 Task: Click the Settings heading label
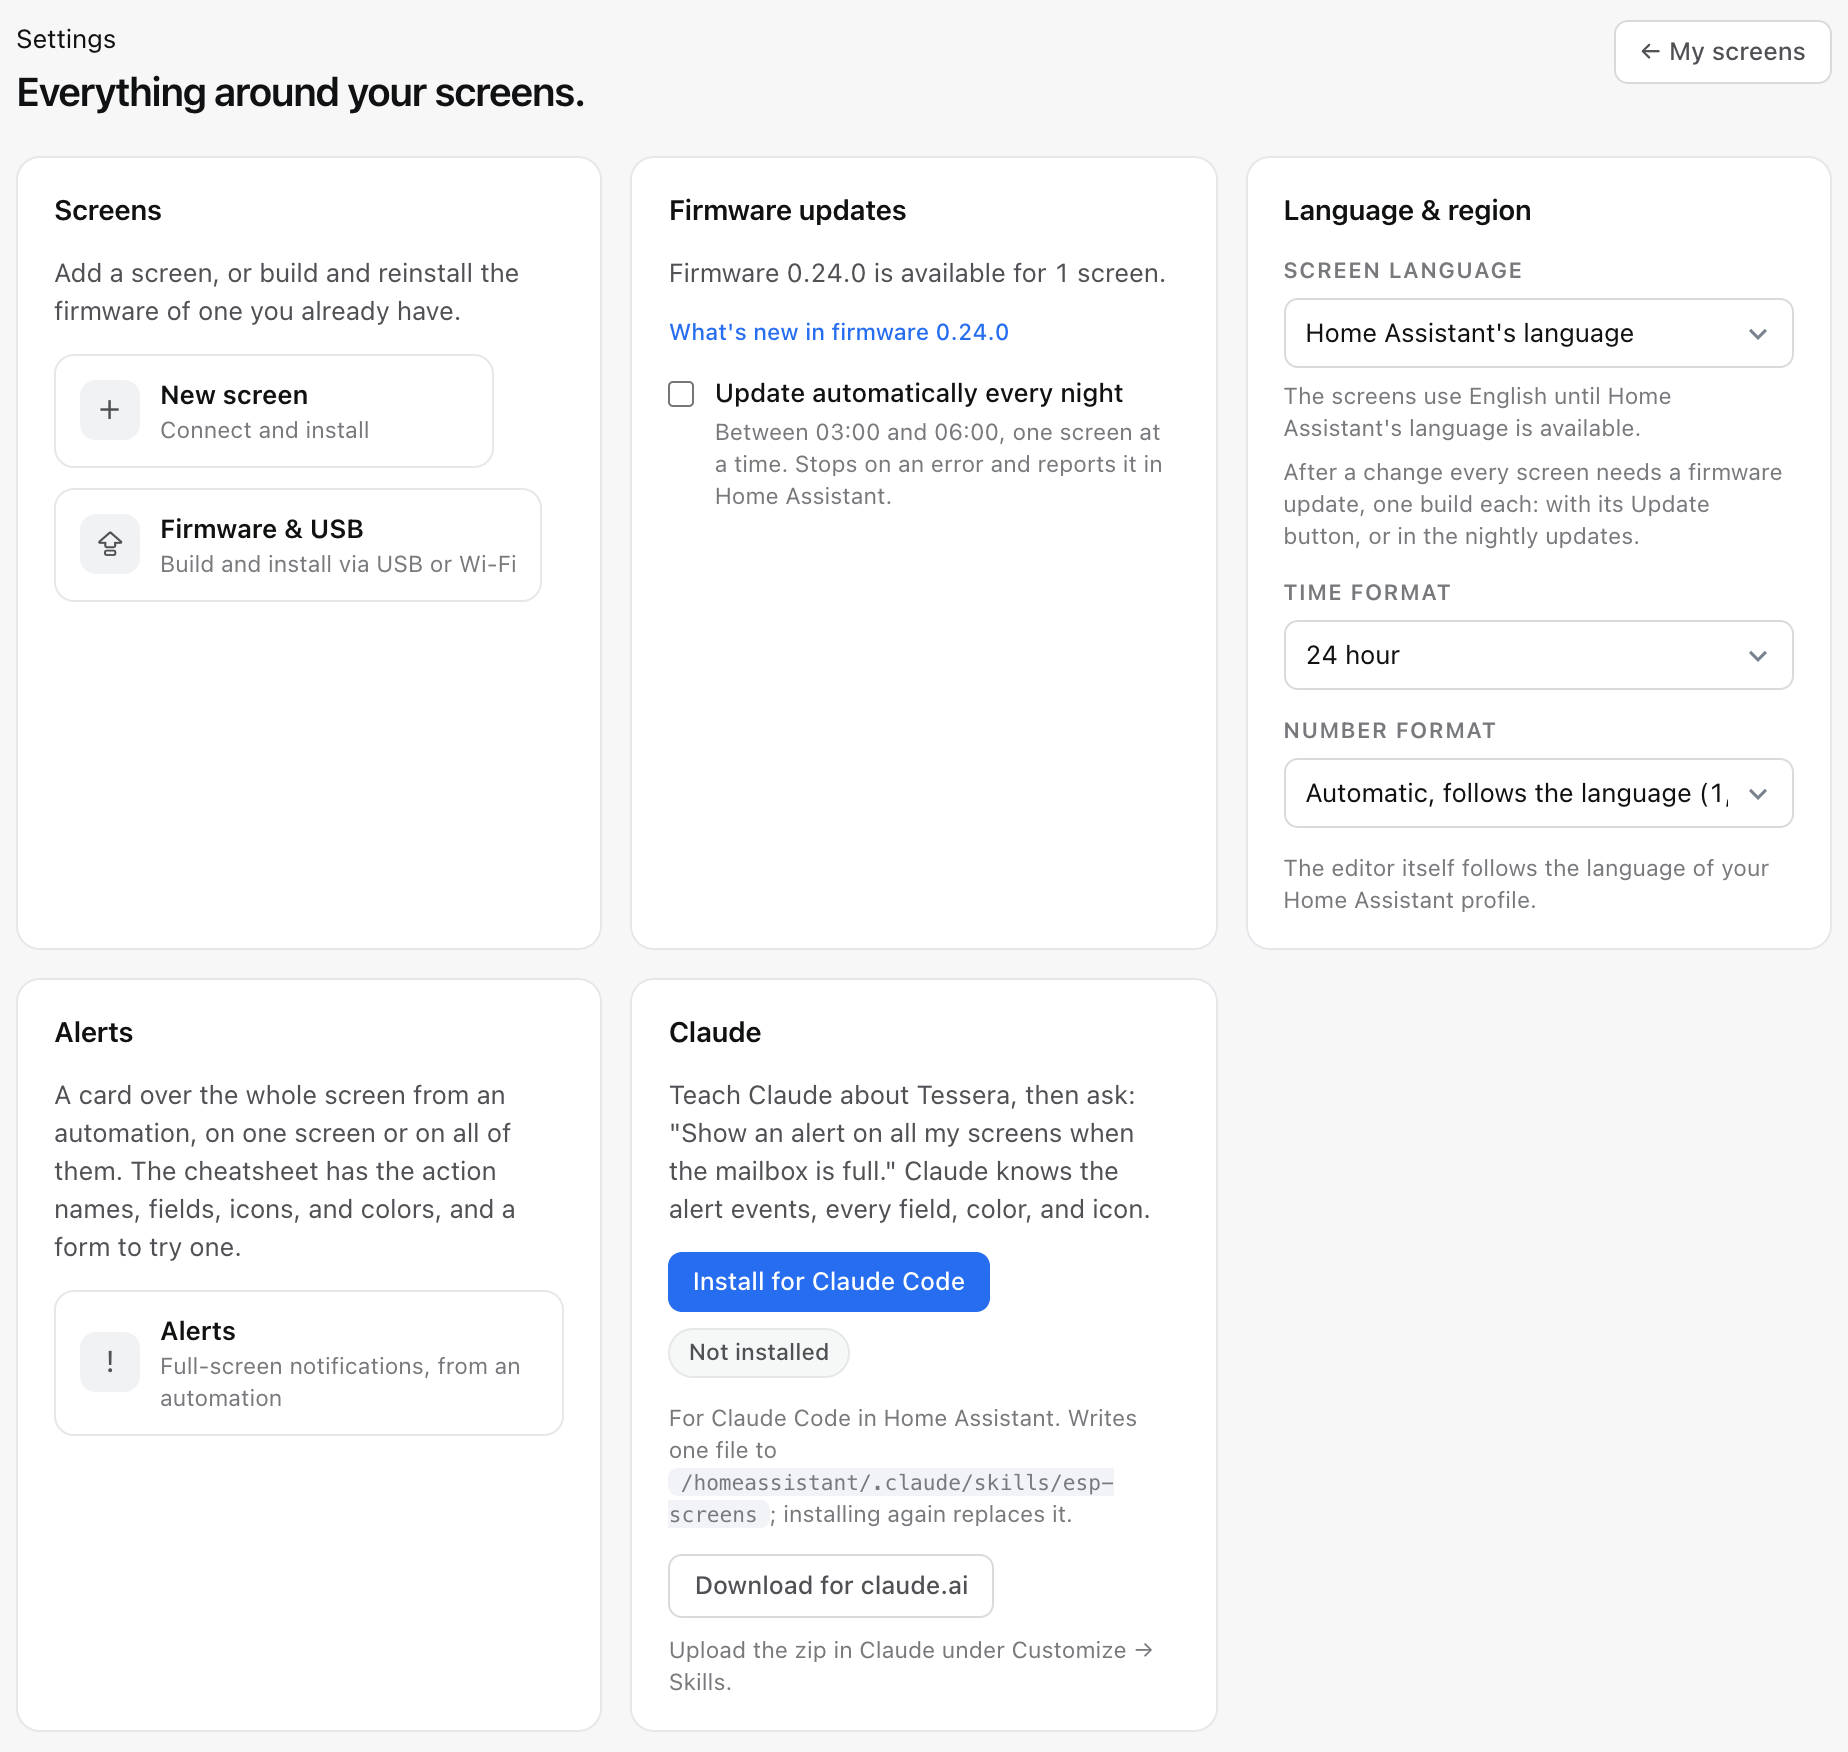click(x=66, y=39)
